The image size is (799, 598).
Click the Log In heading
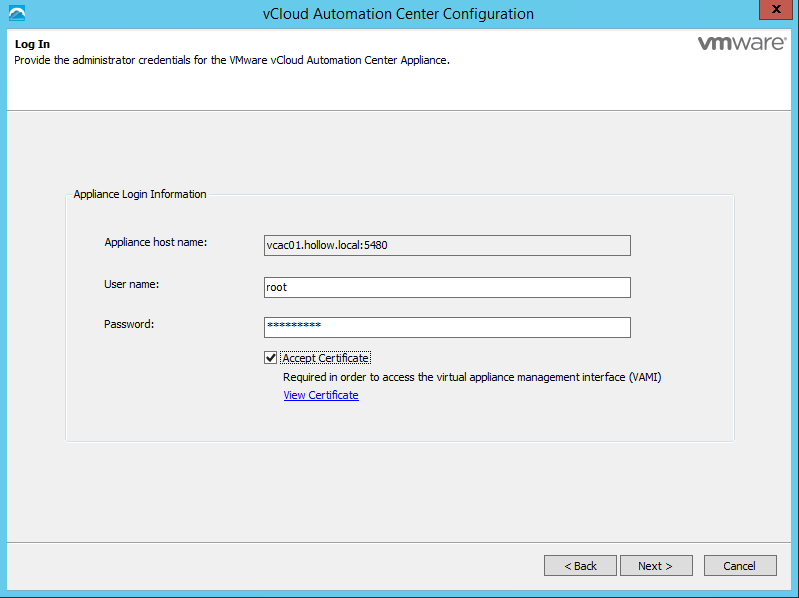click(x=32, y=45)
